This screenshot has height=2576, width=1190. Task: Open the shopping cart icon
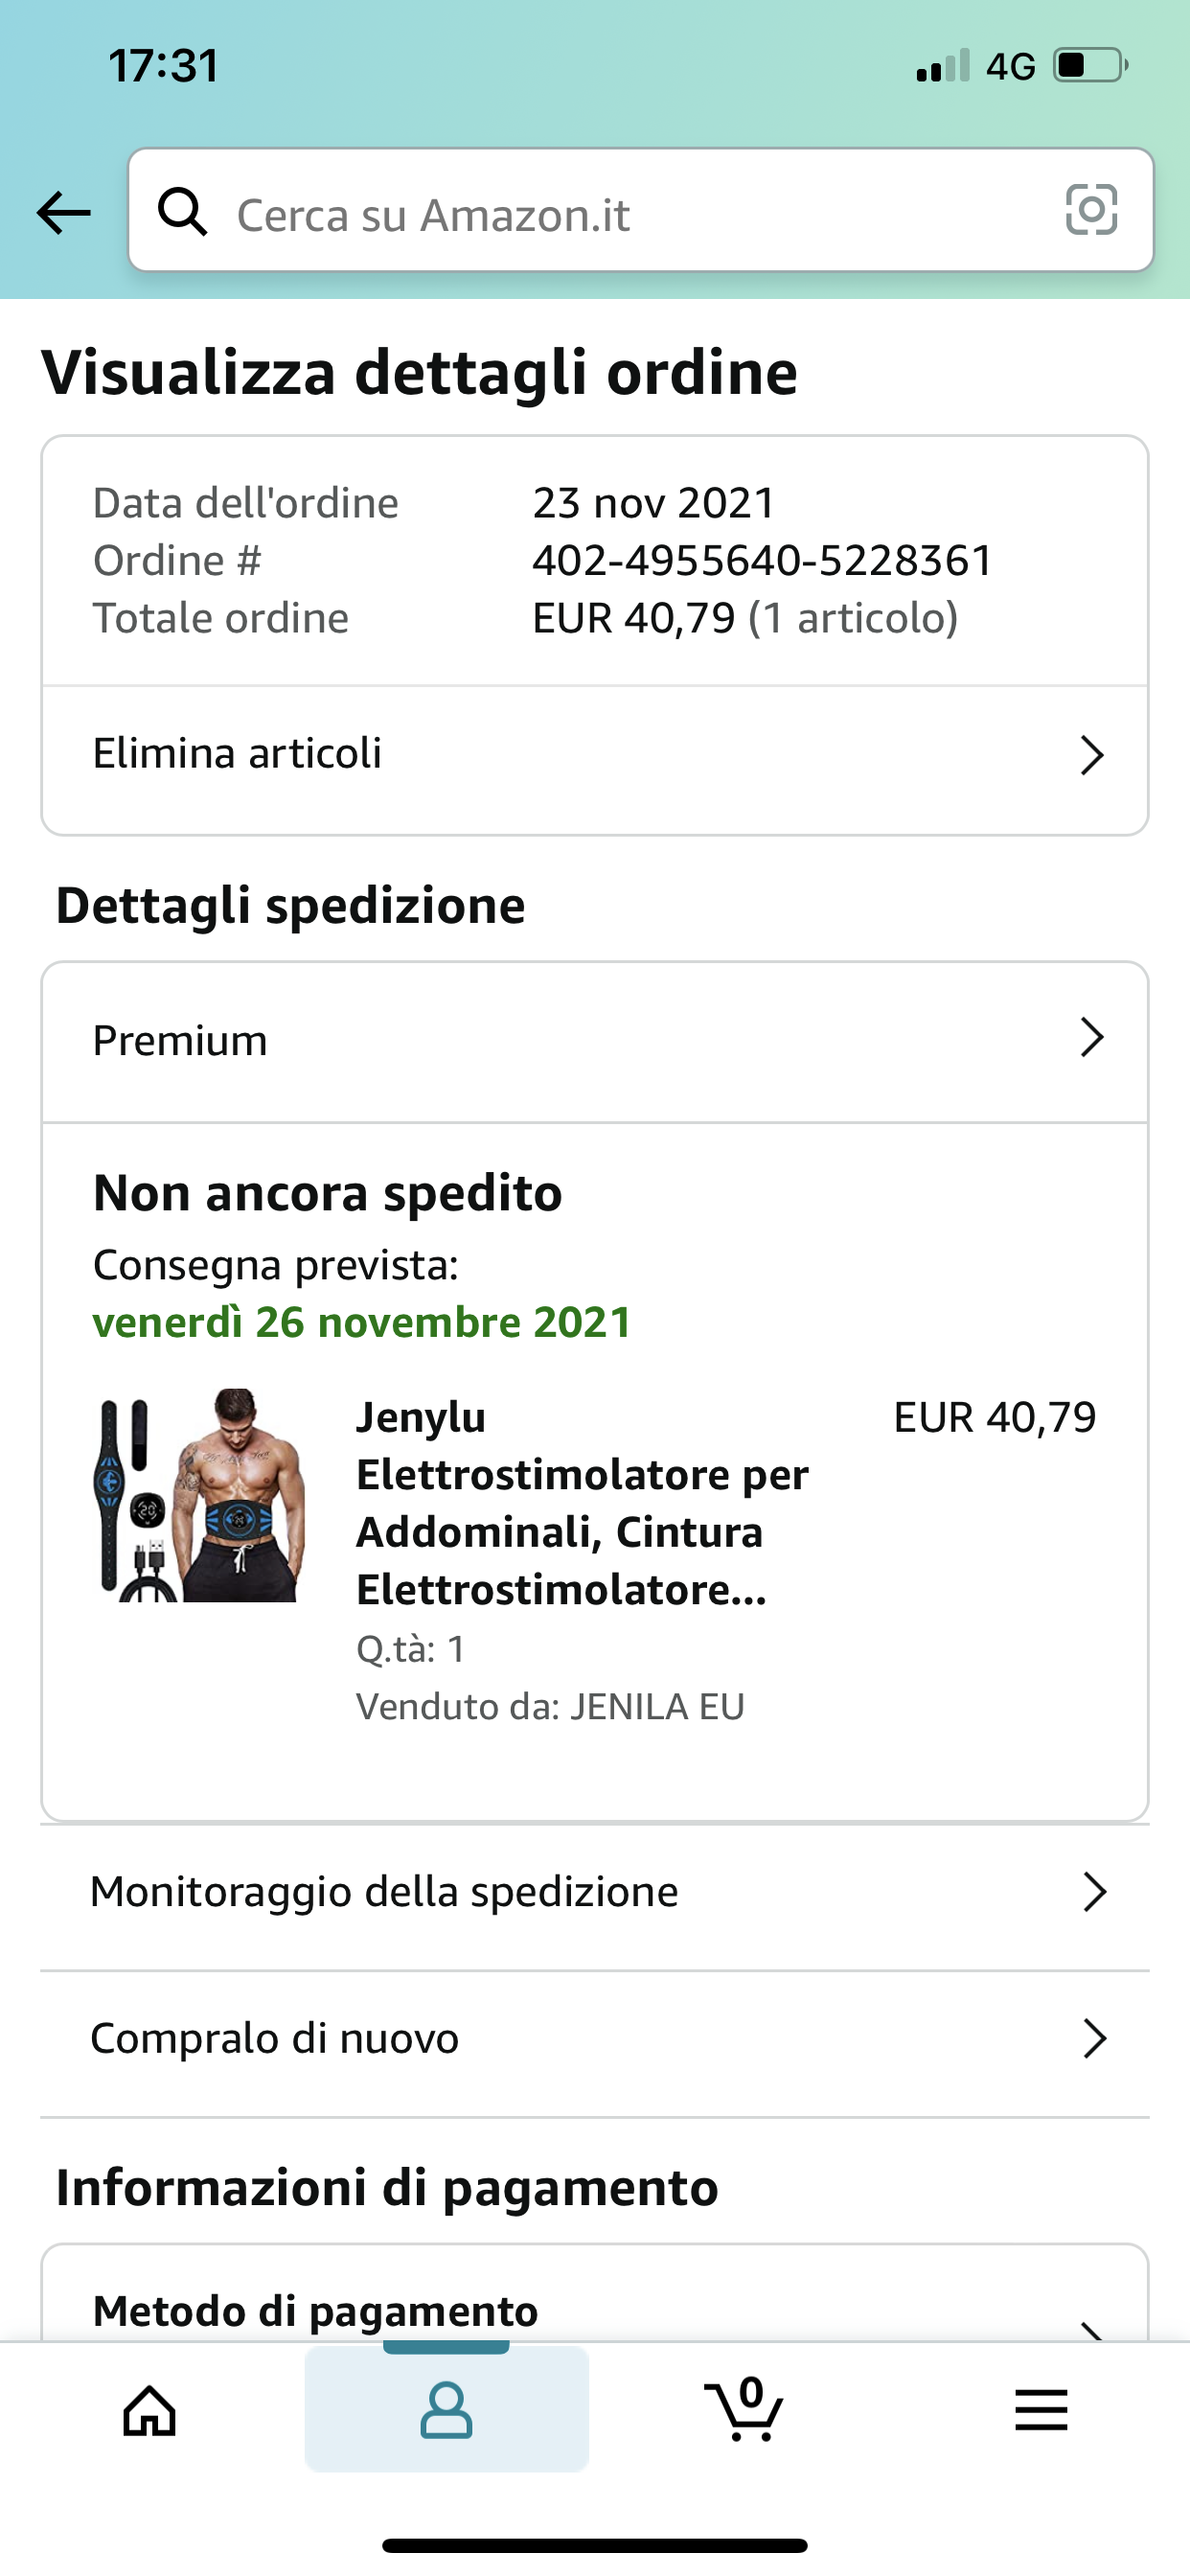743,2410
